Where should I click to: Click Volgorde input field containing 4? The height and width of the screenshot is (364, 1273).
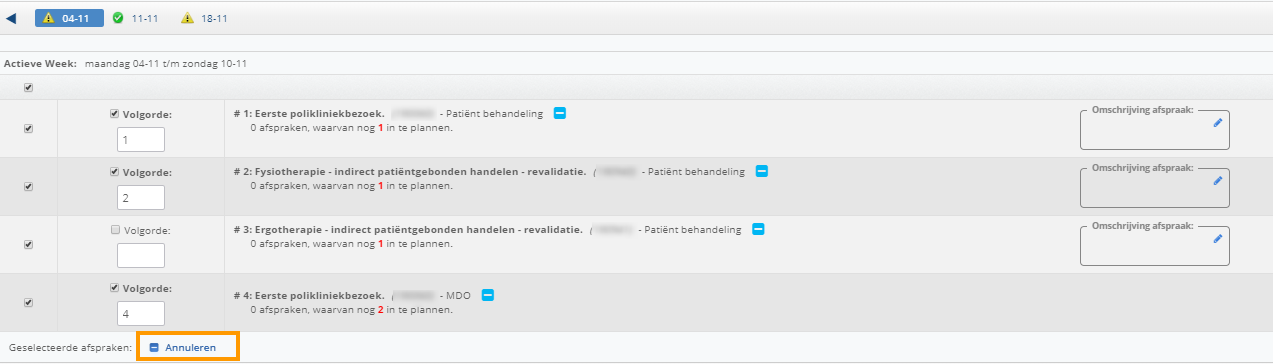[x=142, y=313]
